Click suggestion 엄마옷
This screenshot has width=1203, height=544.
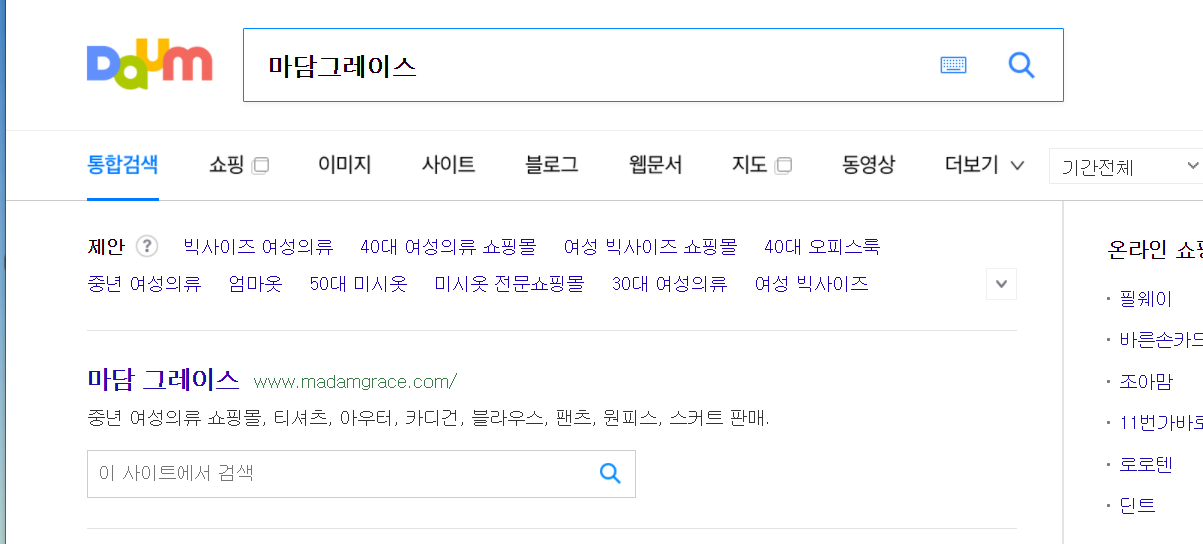[x=255, y=284]
